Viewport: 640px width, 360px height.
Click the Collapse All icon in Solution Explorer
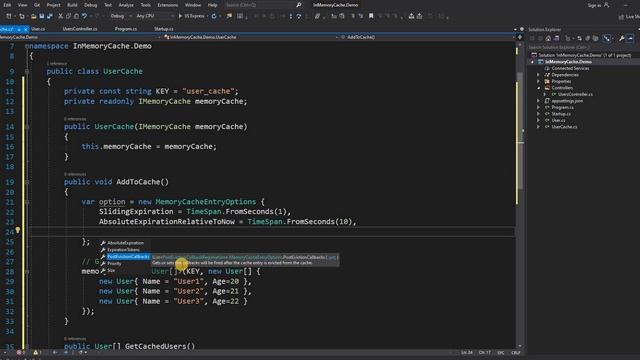587,38
